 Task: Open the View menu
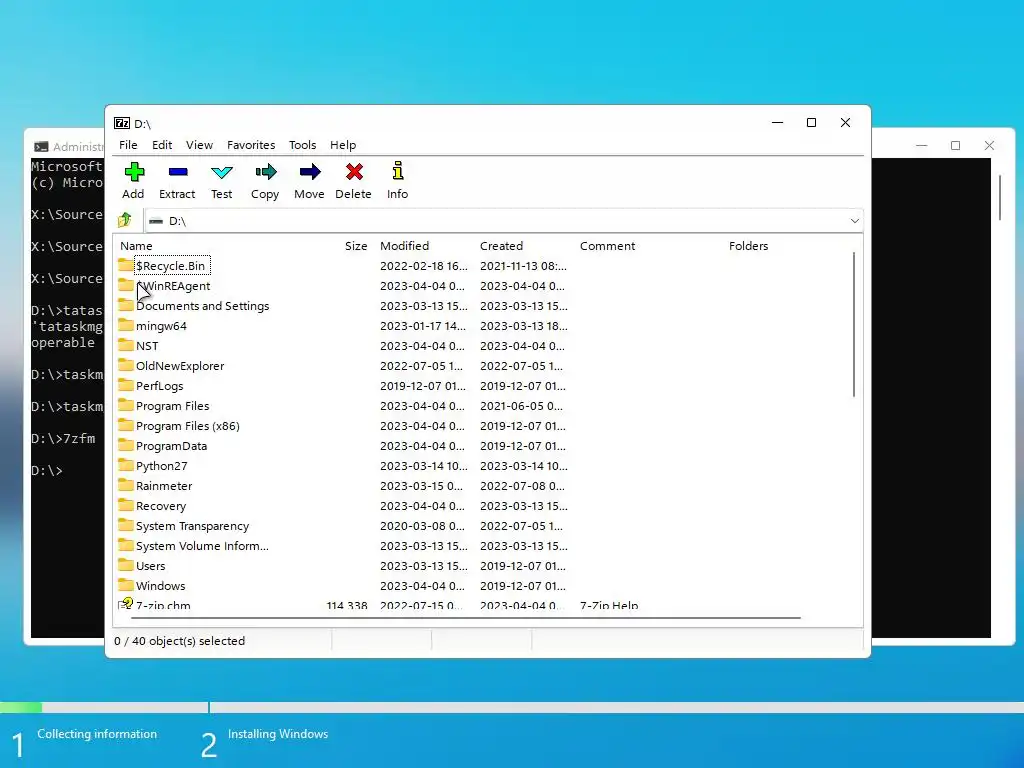tap(199, 145)
